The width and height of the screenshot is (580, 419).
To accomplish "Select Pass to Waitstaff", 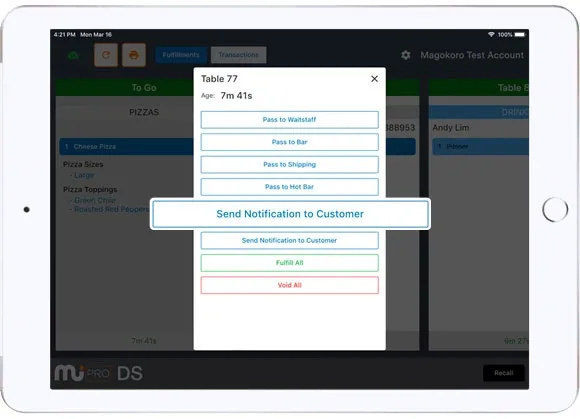I will click(x=289, y=119).
